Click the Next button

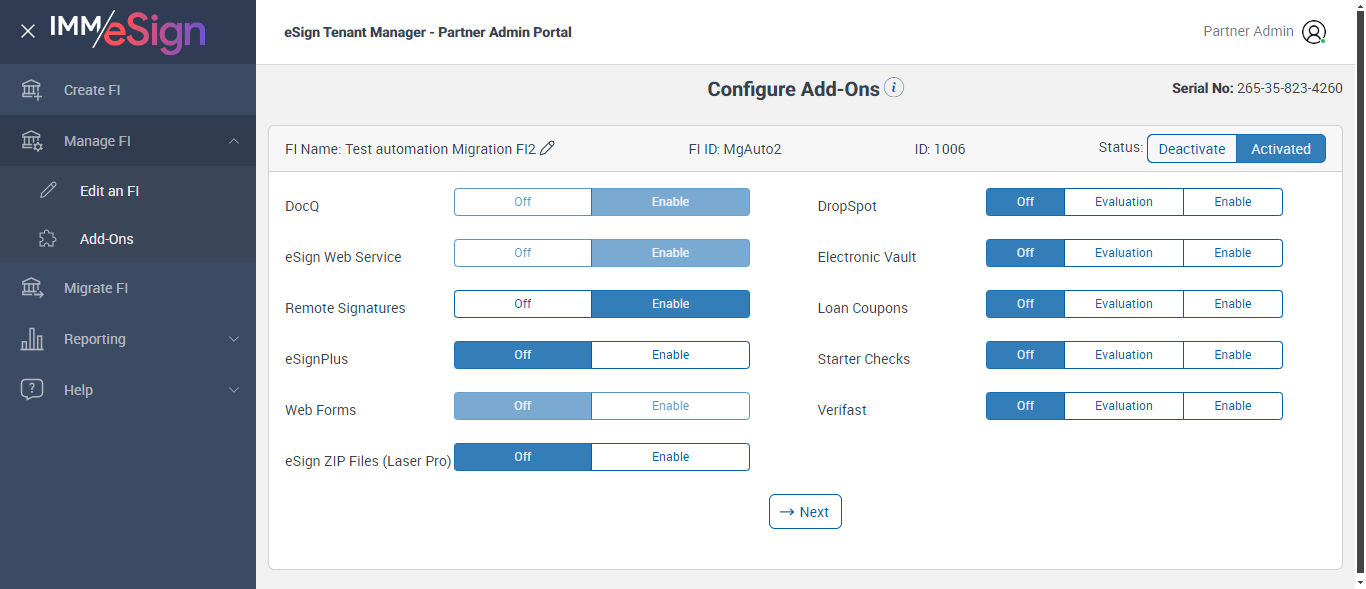tap(805, 512)
